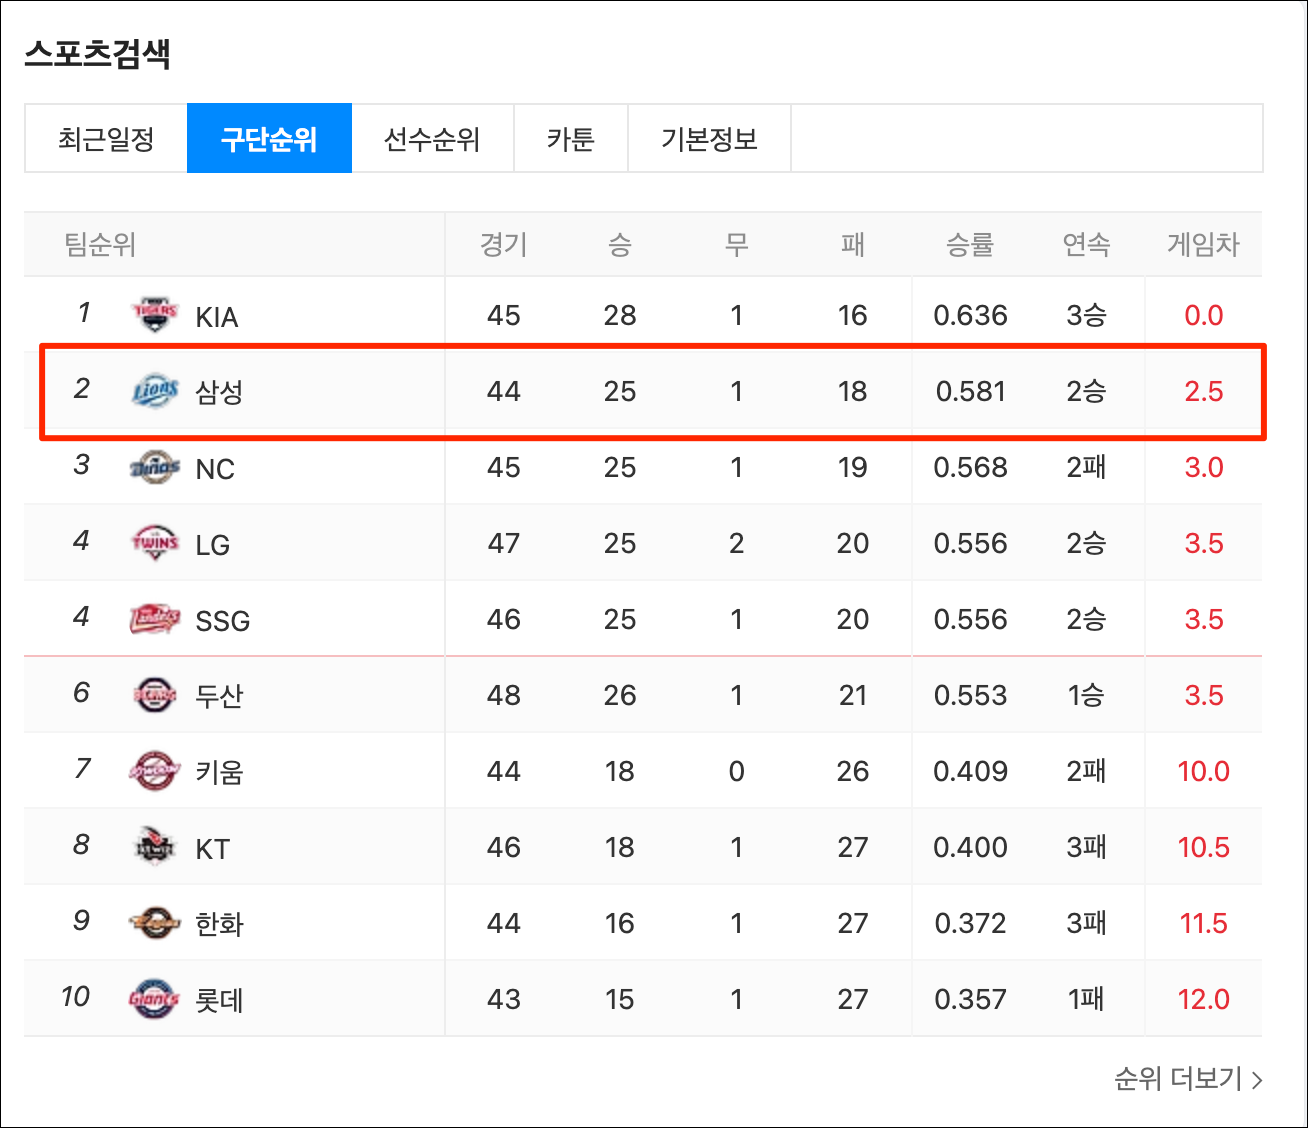Click the Samsung Lions team logo
1308x1128 pixels.
click(x=155, y=392)
